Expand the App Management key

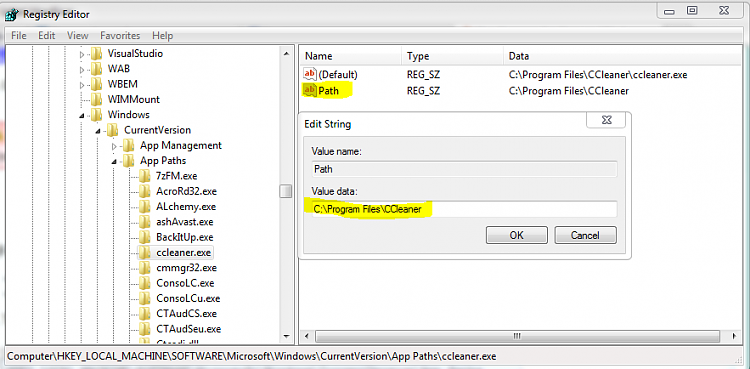click(114, 146)
